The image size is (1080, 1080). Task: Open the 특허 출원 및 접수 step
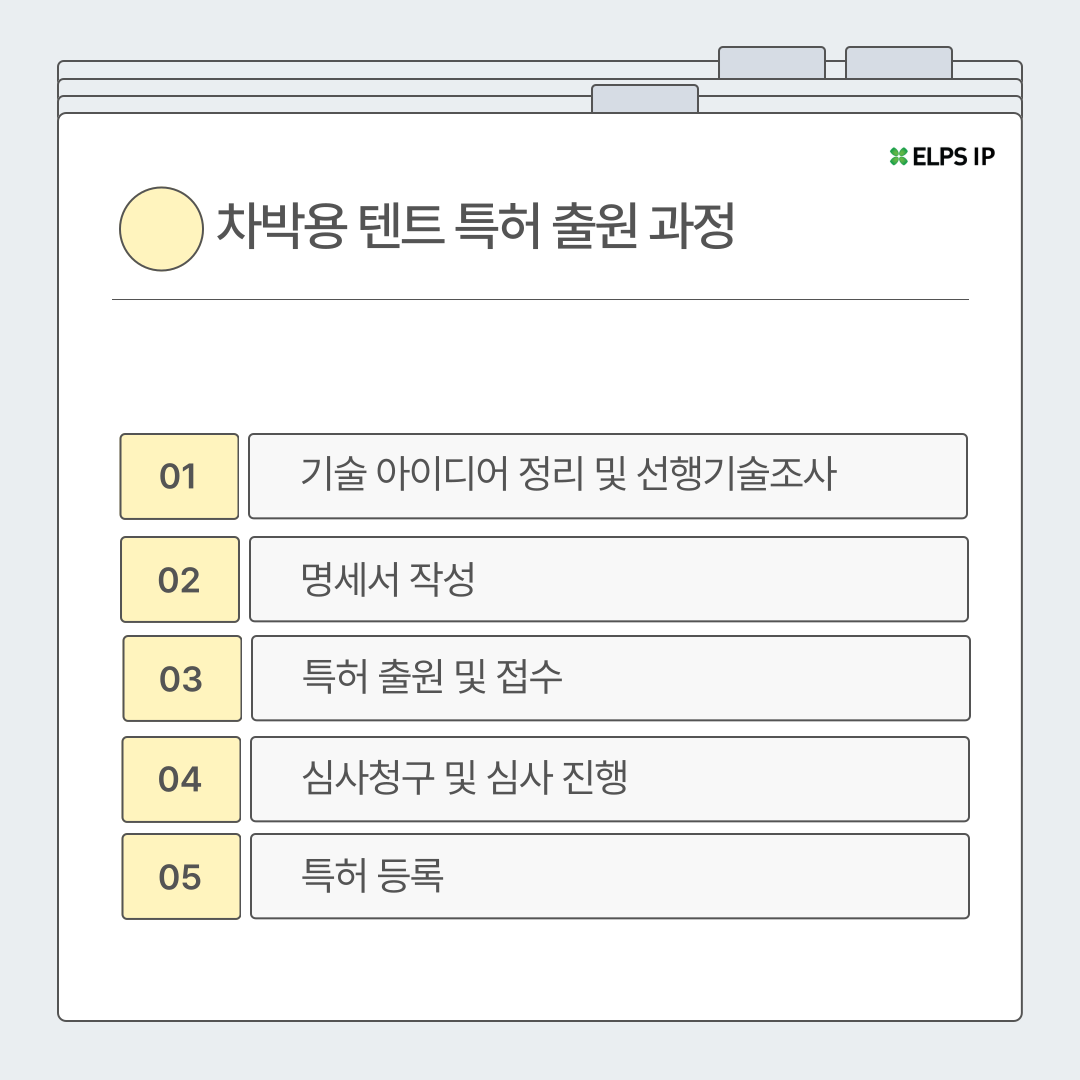pyautogui.click(x=611, y=678)
